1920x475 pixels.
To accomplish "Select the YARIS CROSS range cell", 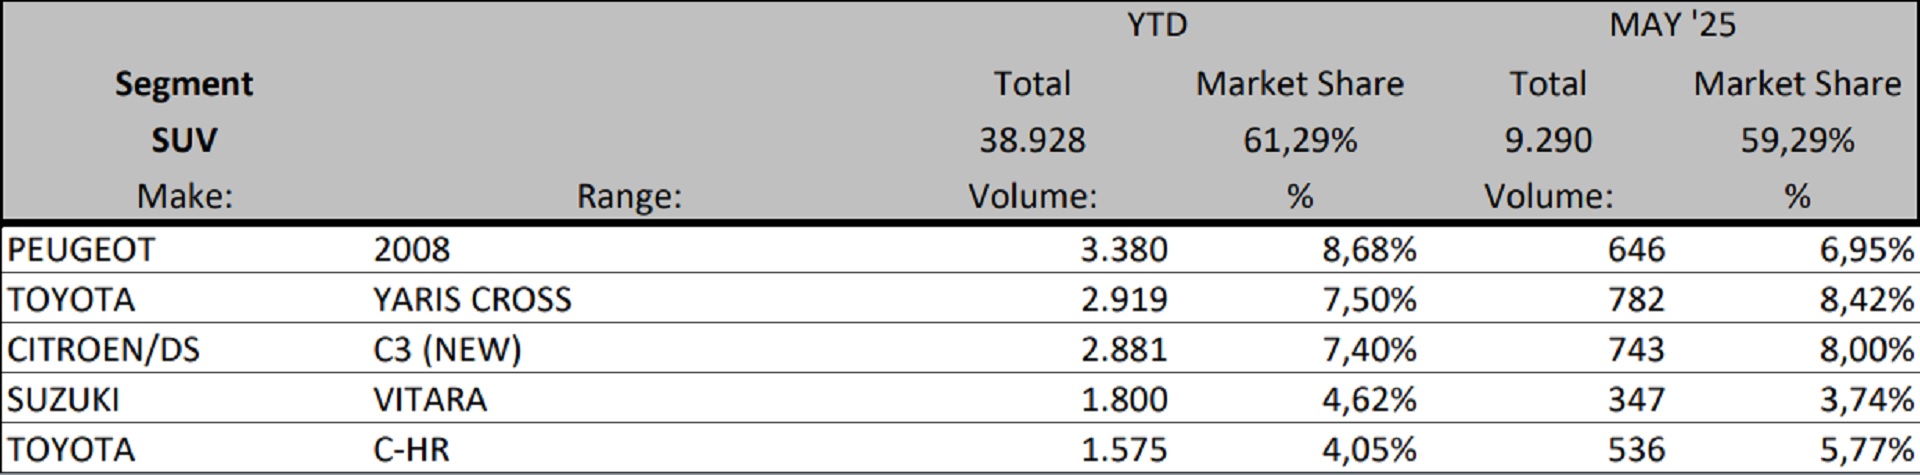I will [472, 299].
